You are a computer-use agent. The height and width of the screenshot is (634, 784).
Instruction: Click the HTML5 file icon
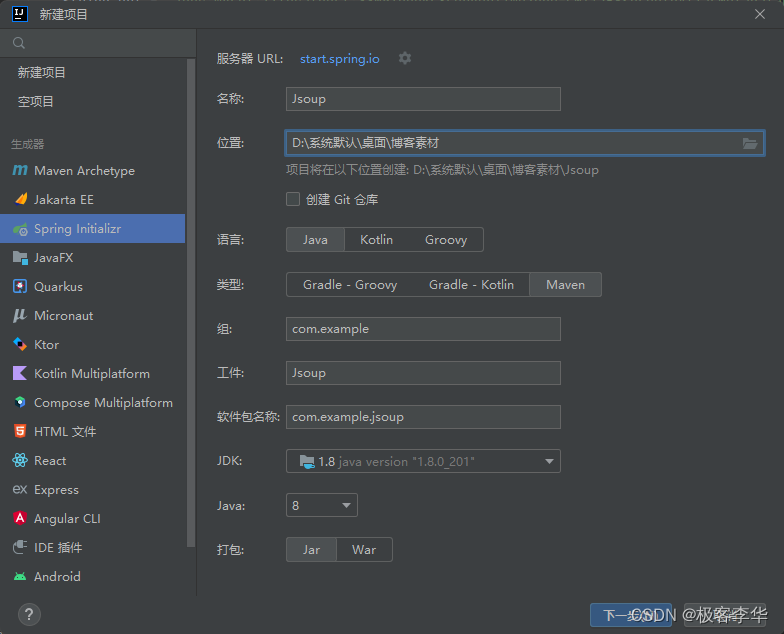coord(20,431)
